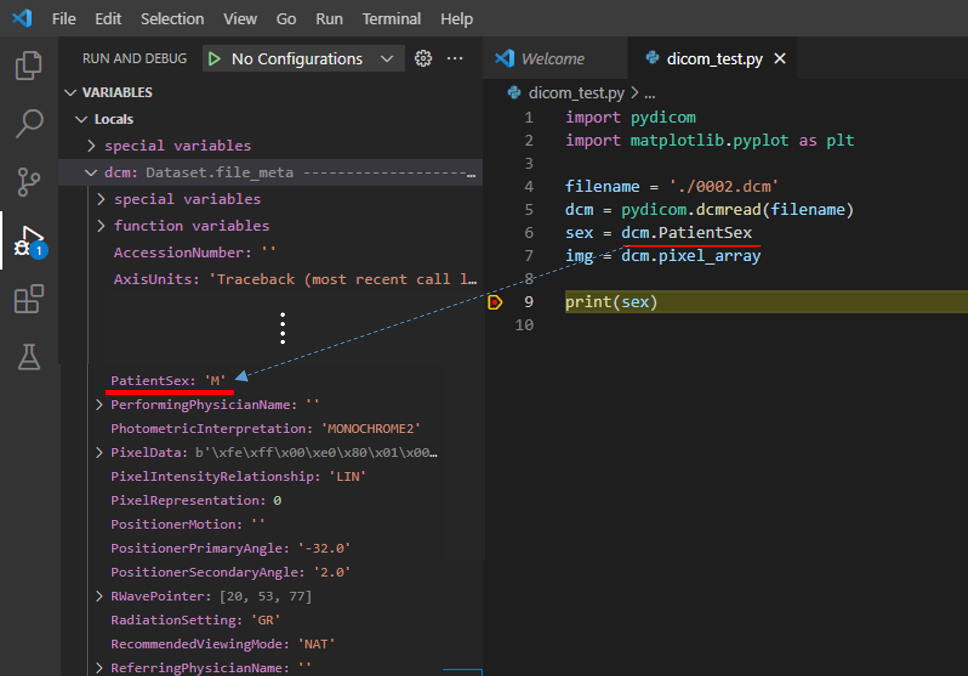Expand the PerformingPhysicianName entry
This screenshot has width=968, height=676.
click(x=99, y=405)
